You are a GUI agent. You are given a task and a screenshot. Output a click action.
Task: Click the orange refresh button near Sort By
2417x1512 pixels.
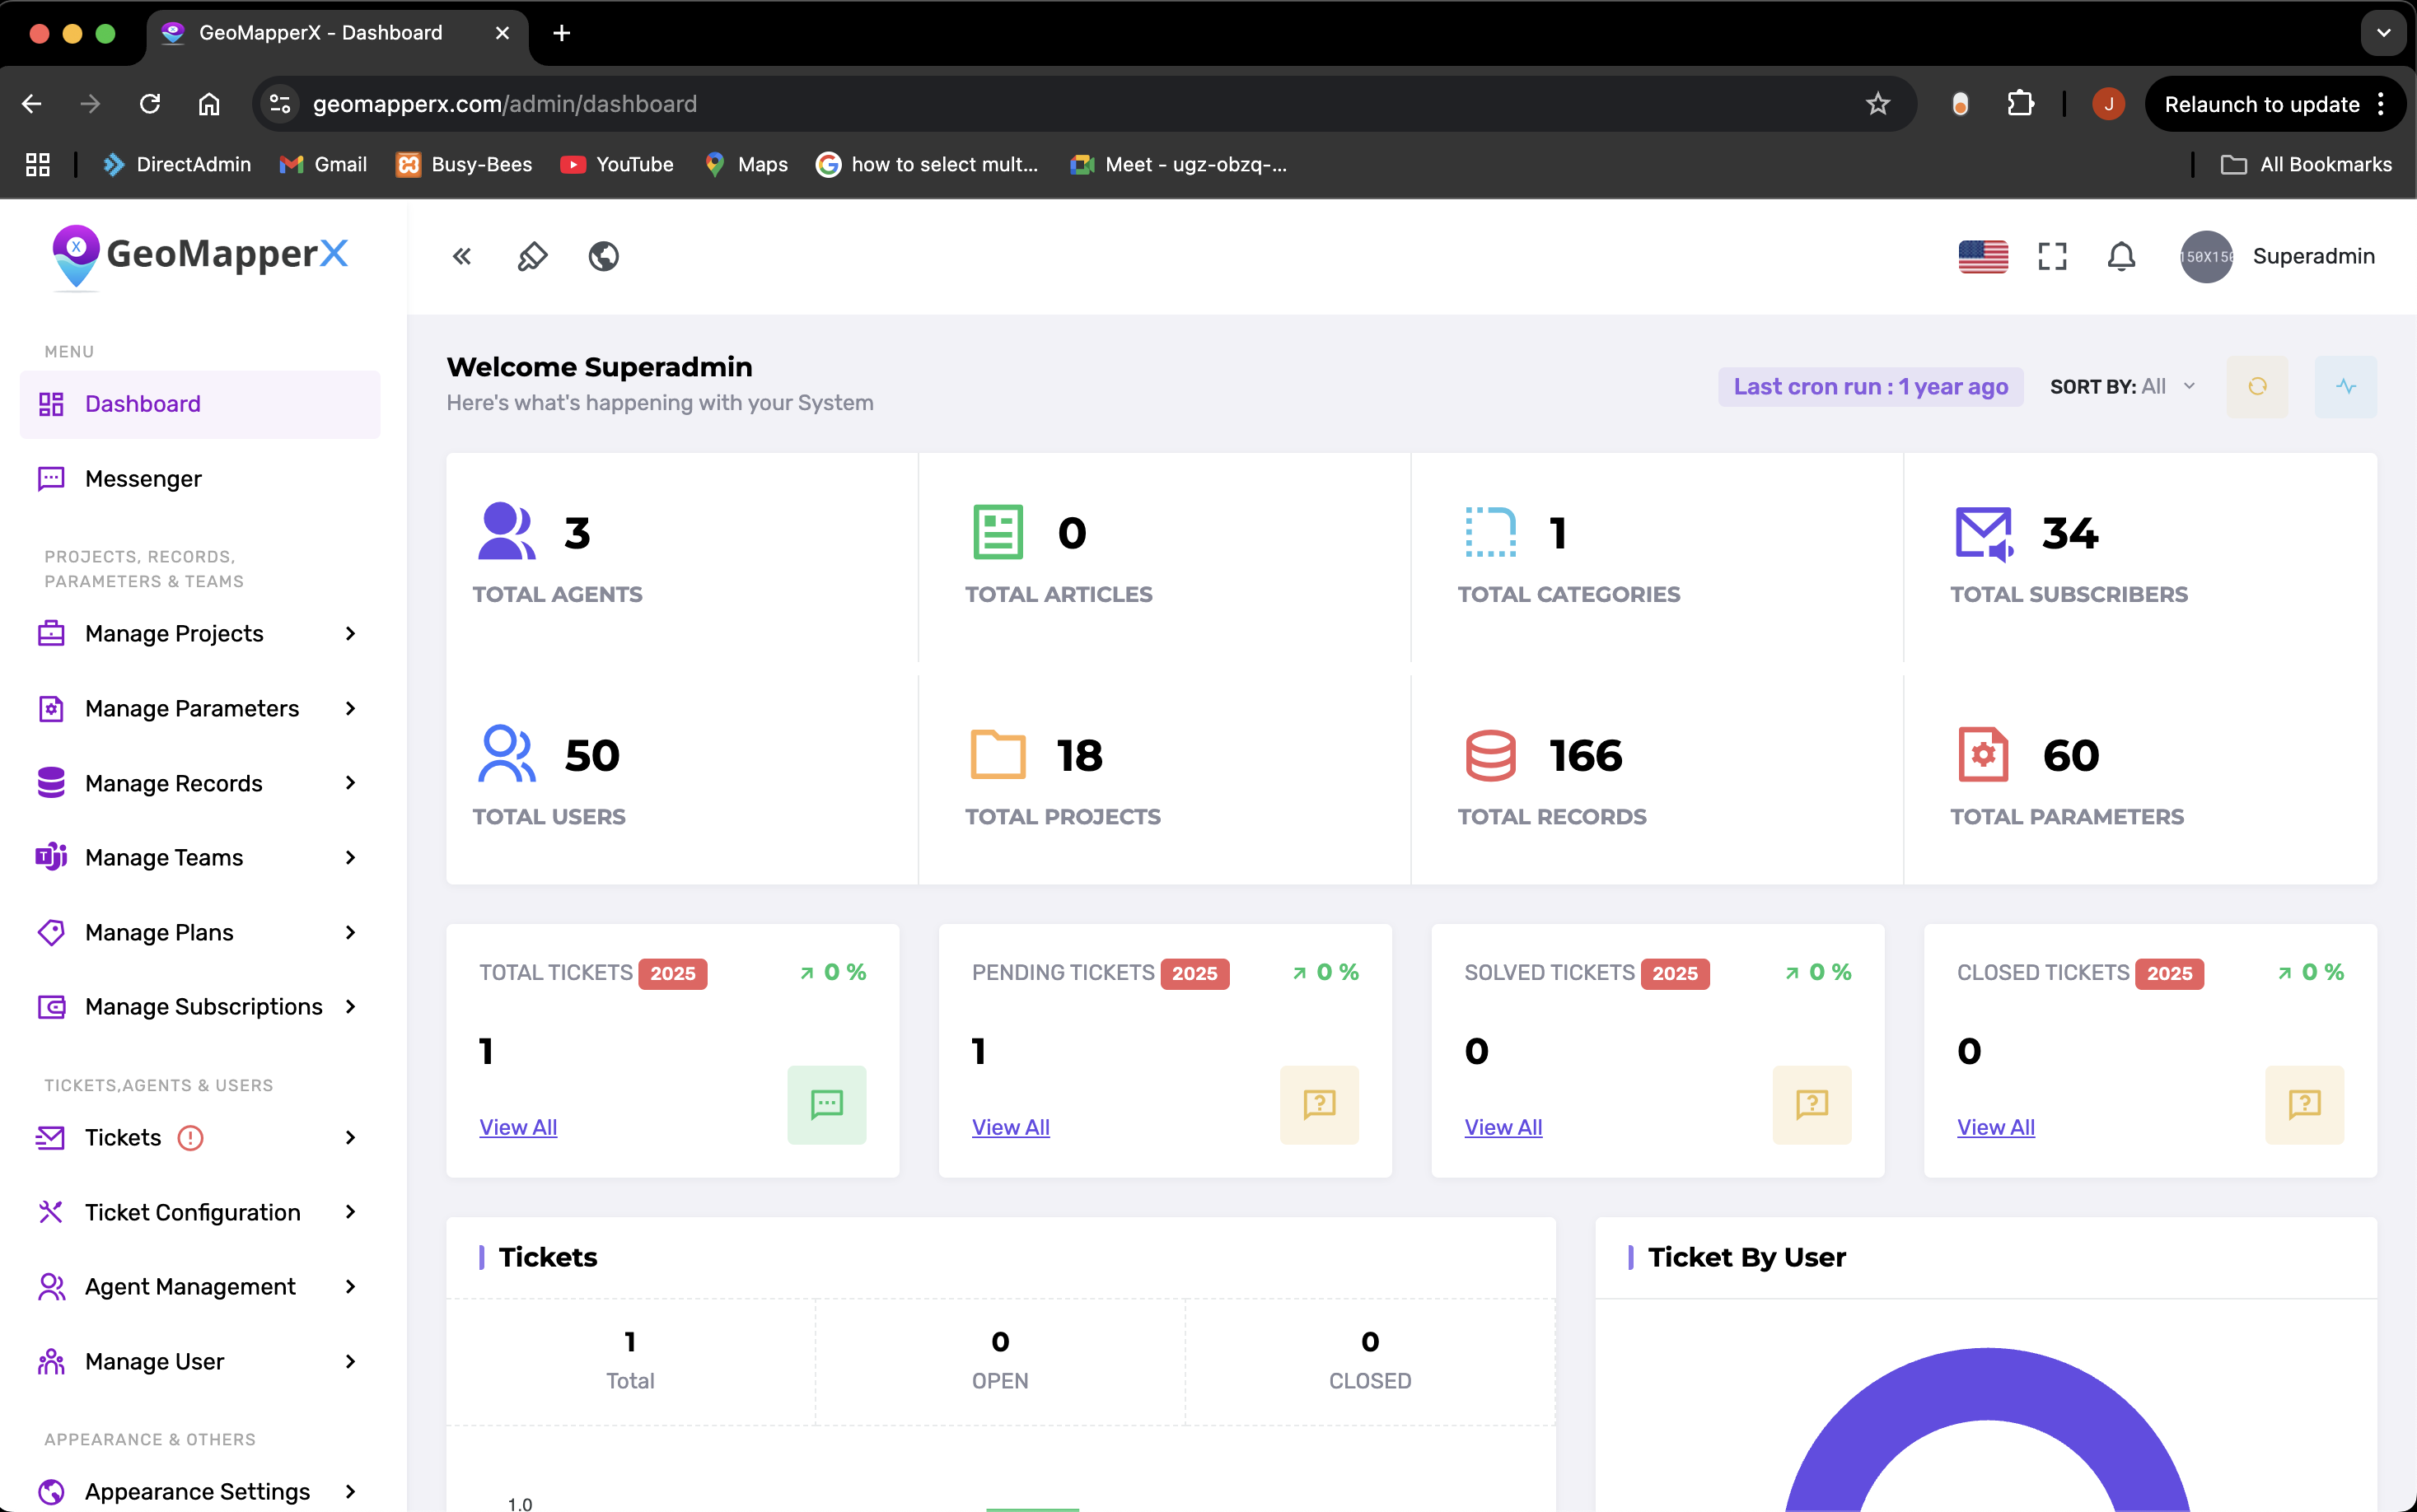pos(2257,387)
